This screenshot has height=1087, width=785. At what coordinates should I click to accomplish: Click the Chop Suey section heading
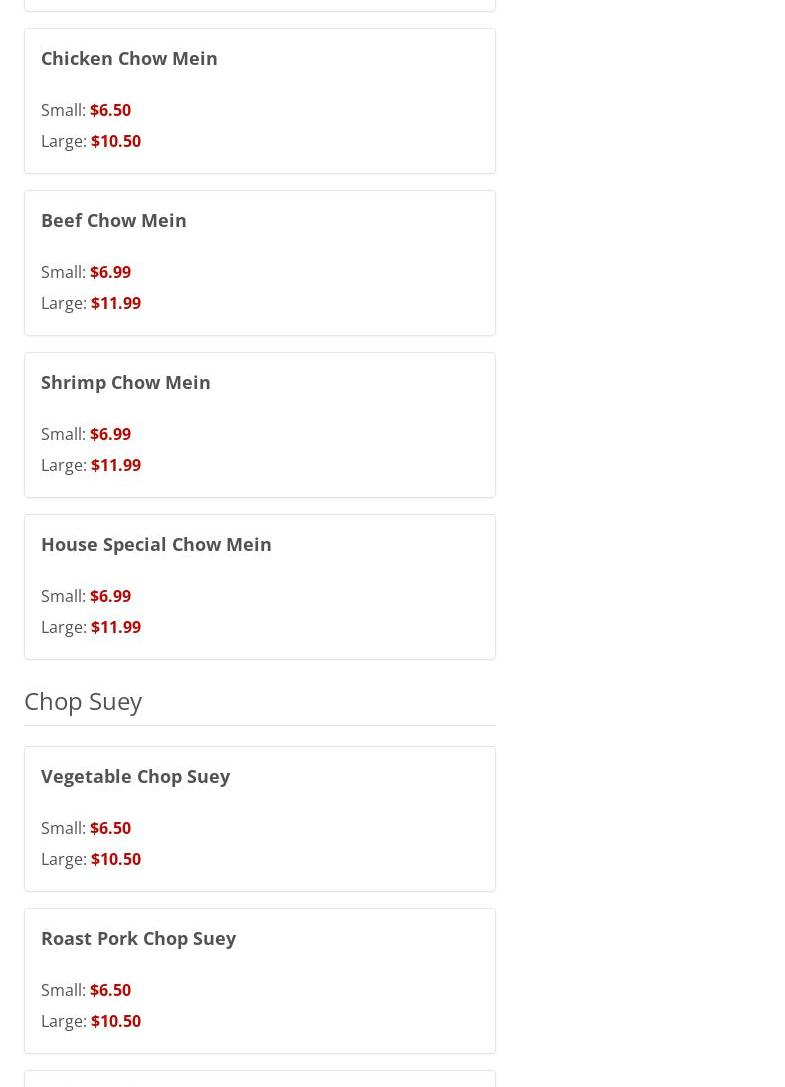83,702
